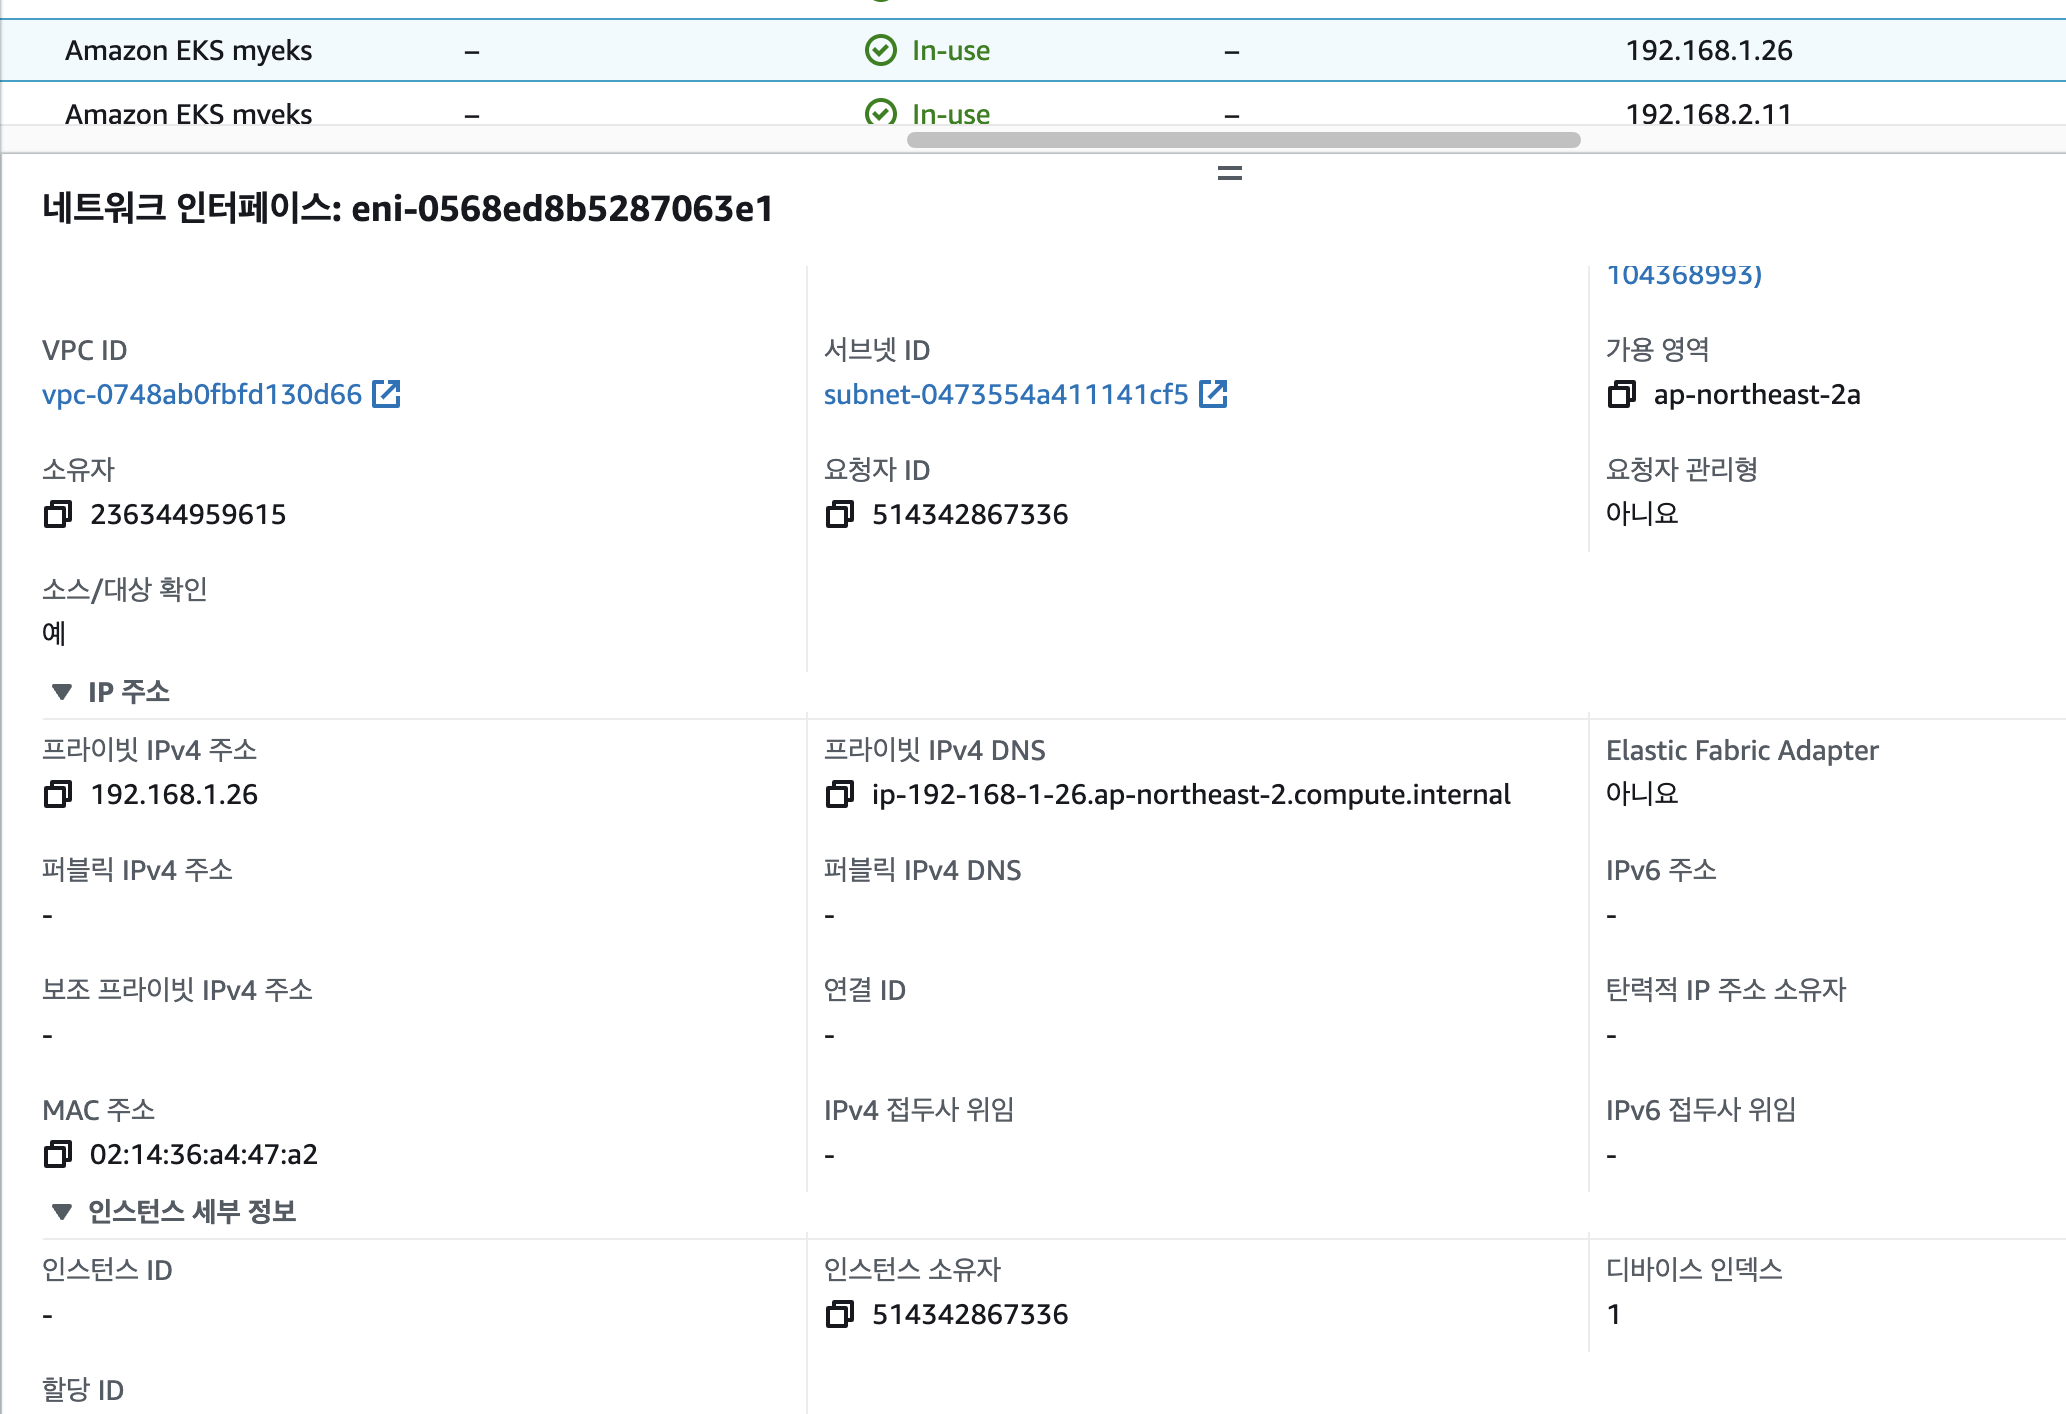
Task: Collapse the IP 주소 section
Action: pyautogui.click(x=62, y=692)
